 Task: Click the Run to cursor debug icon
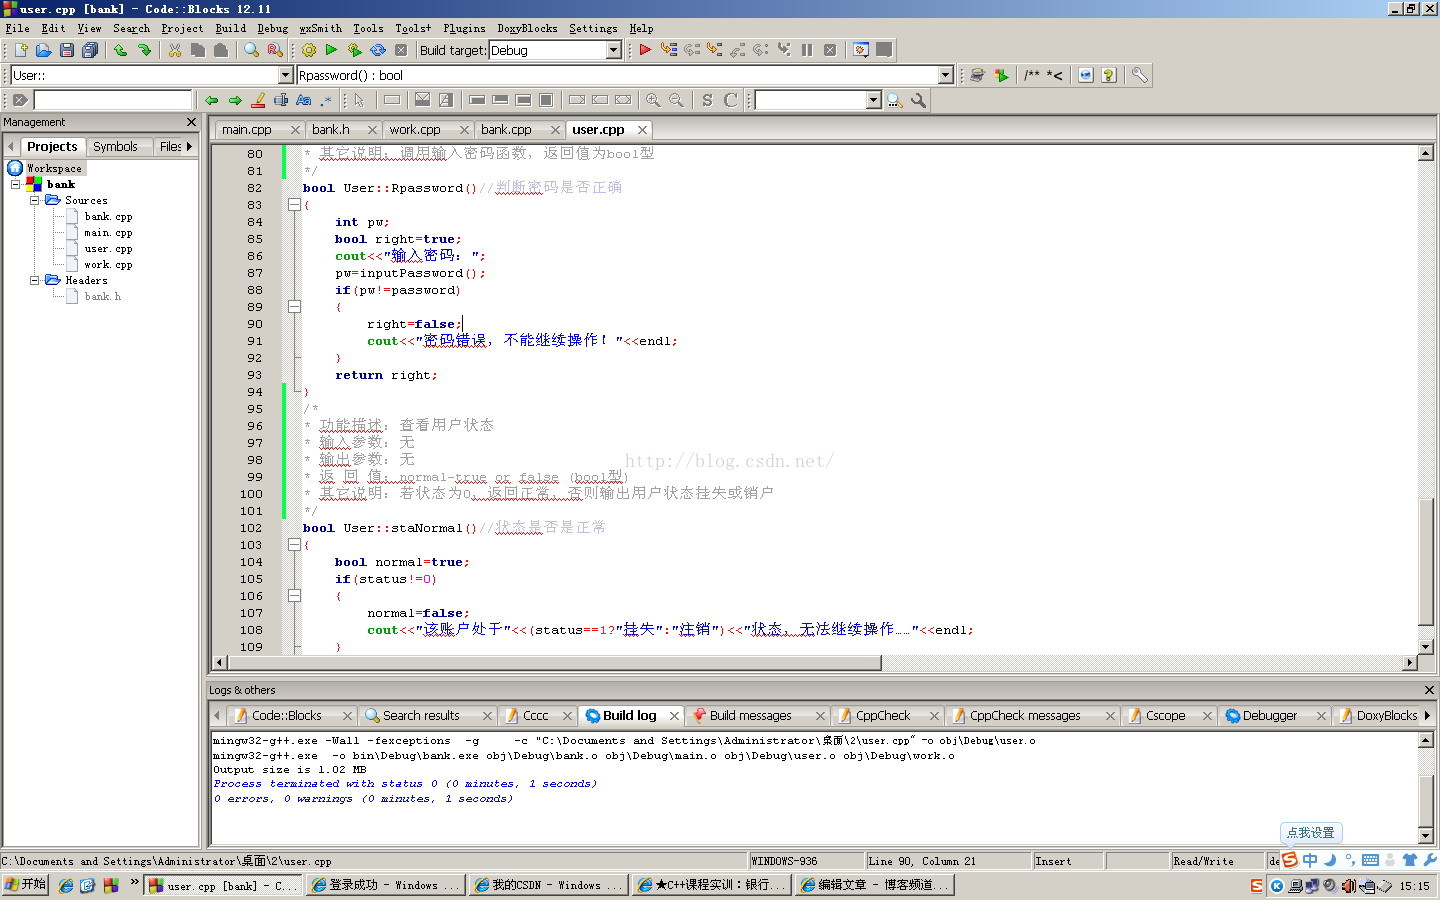click(669, 50)
